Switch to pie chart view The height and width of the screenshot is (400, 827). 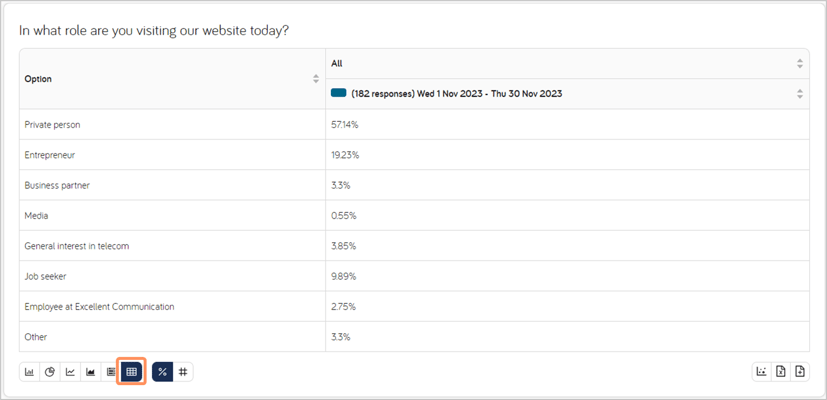(50, 372)
